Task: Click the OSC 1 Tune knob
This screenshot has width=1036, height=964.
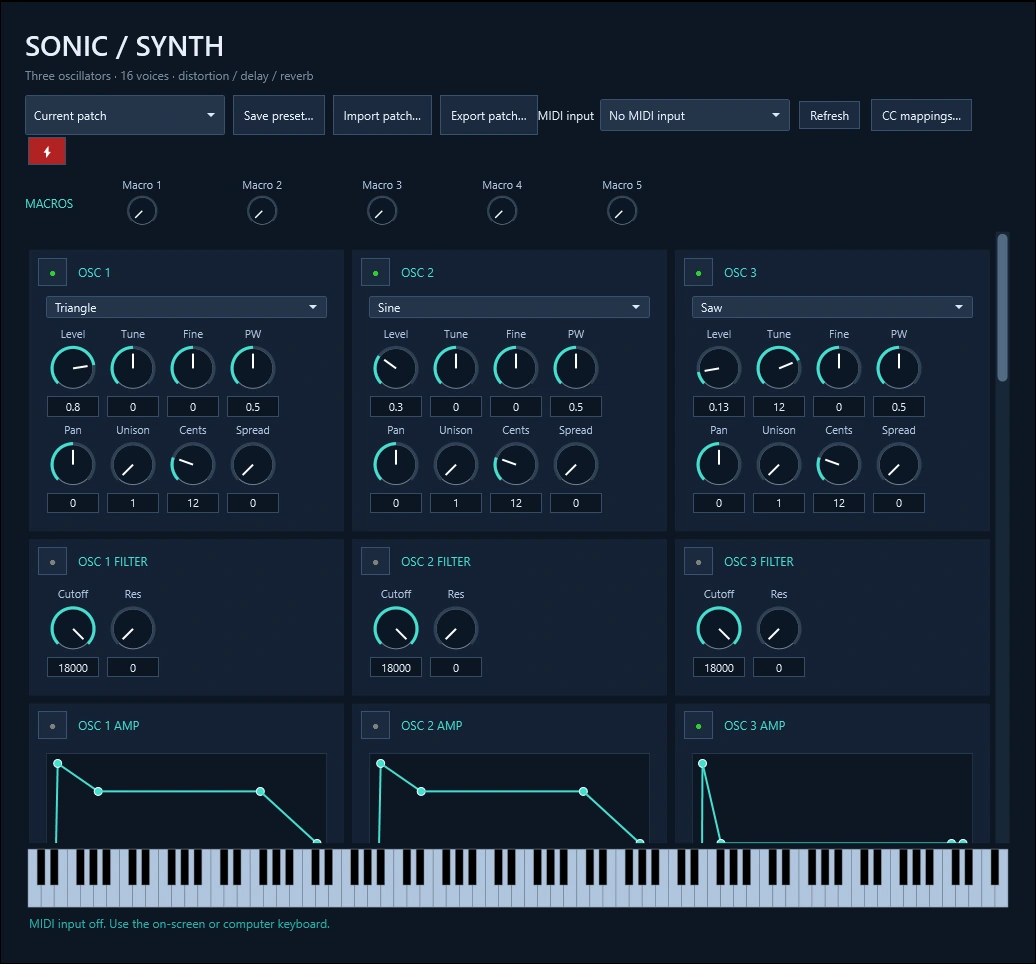Action: tap(133, 368)
